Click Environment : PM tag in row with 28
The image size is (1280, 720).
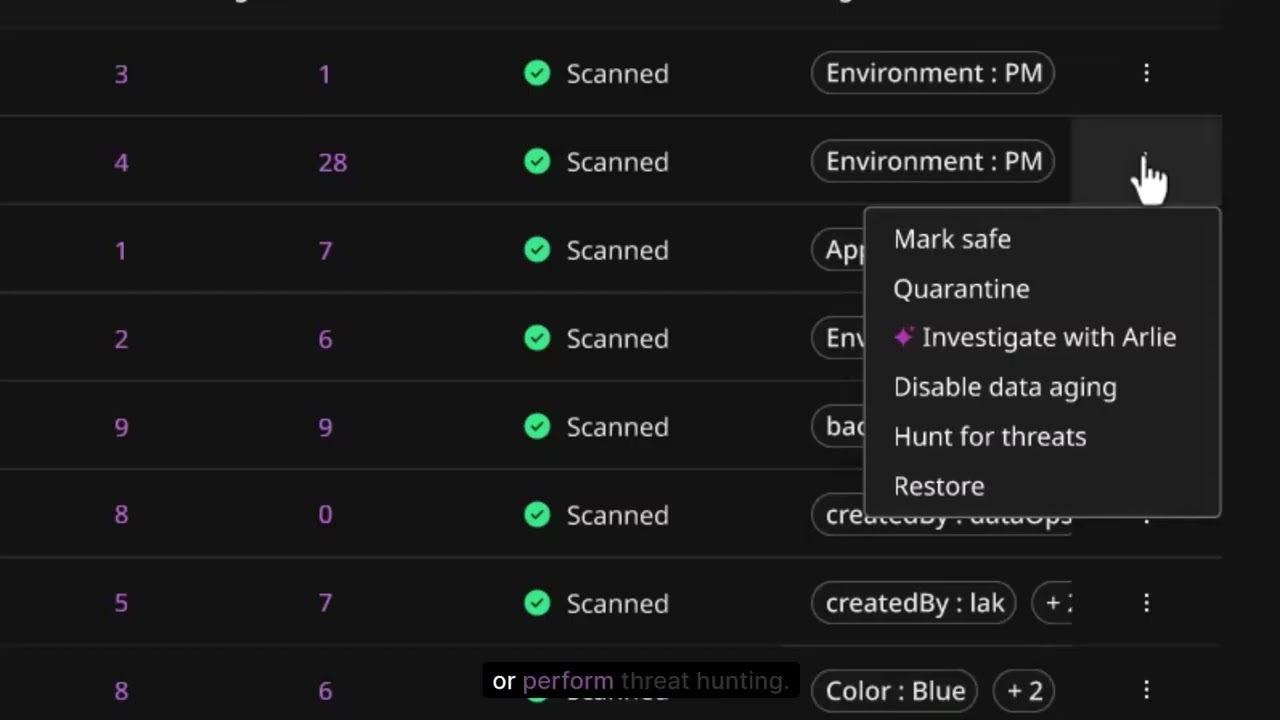(933, 162)
